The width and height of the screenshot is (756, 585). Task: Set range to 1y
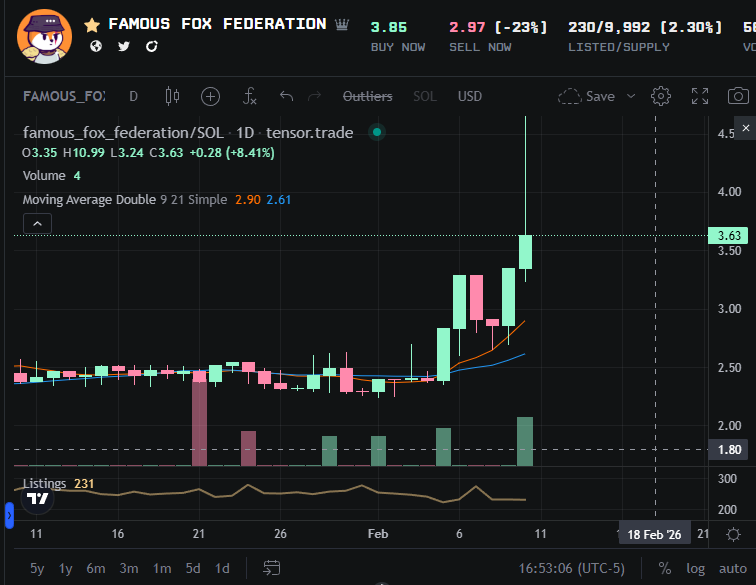pos(66,569)
